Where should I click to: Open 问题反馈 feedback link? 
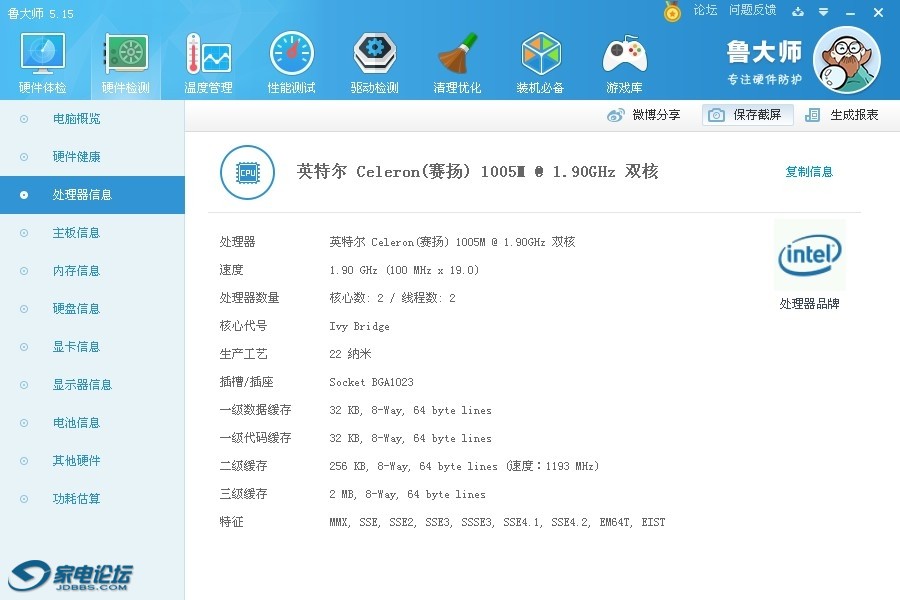pyautogui.click(x=752, y=10)
